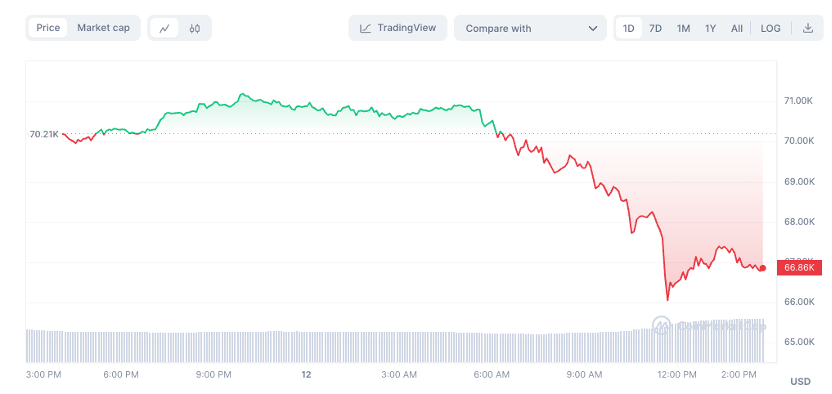The width and height of the screenshot is (832, 394).
Task: Choose the 1M time range
Action: coord(683,28)
